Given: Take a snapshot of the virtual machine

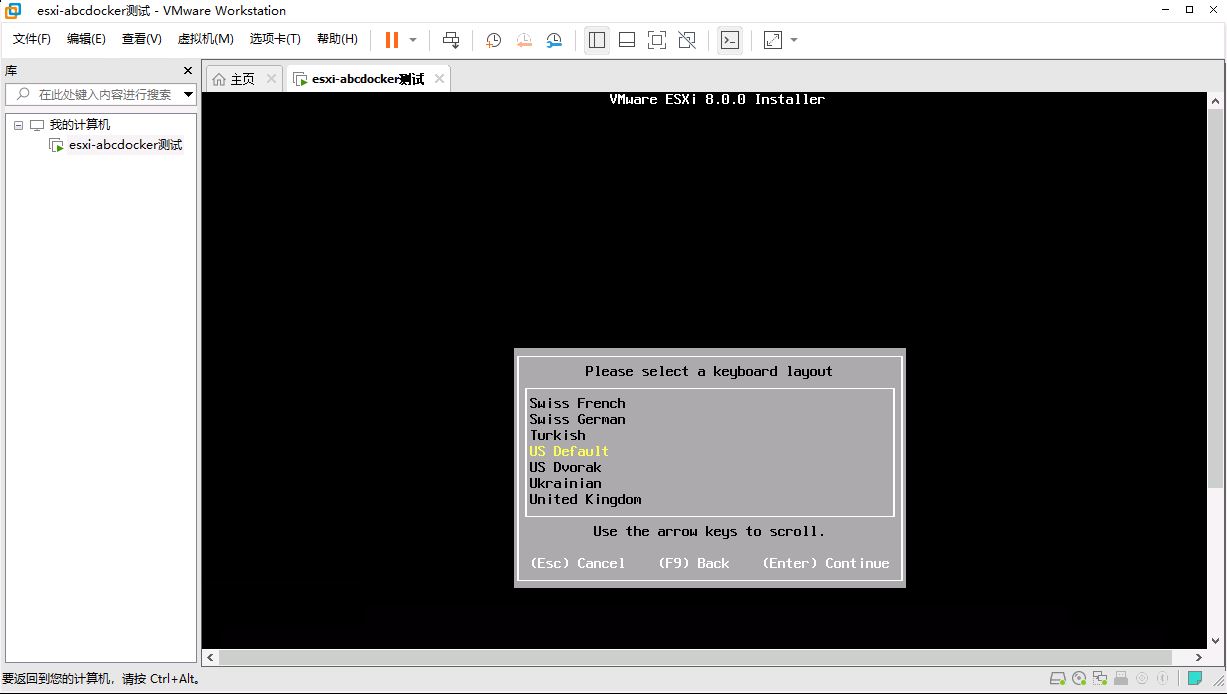Looking at the screenshot, I should (493, 40).
